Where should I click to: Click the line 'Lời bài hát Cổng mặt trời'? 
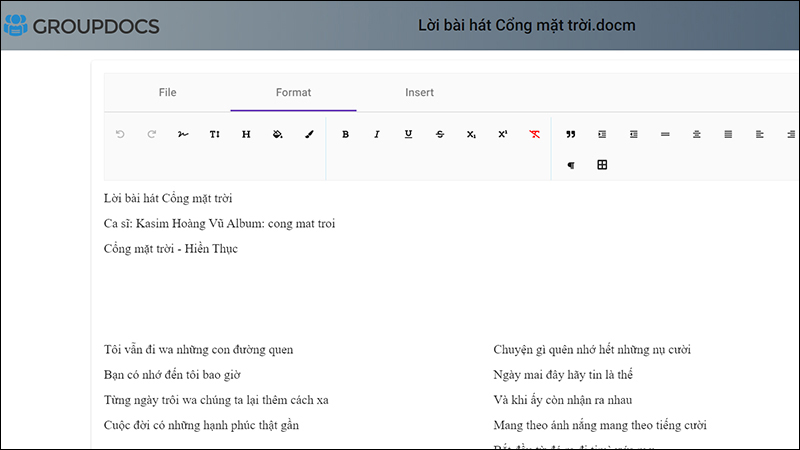coord(168,198)
